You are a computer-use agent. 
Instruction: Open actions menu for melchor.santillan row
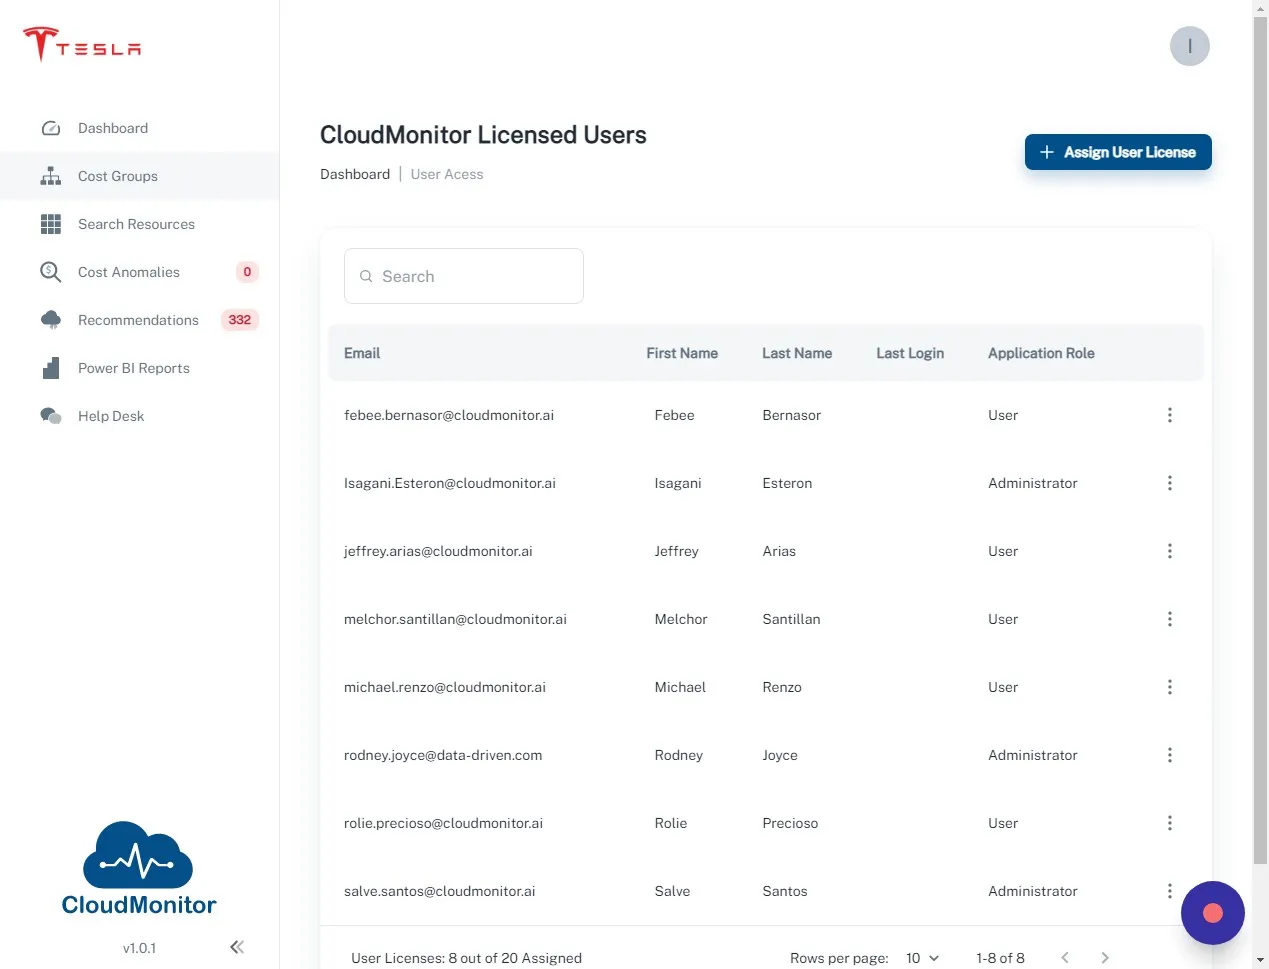tap(1170, 619)
